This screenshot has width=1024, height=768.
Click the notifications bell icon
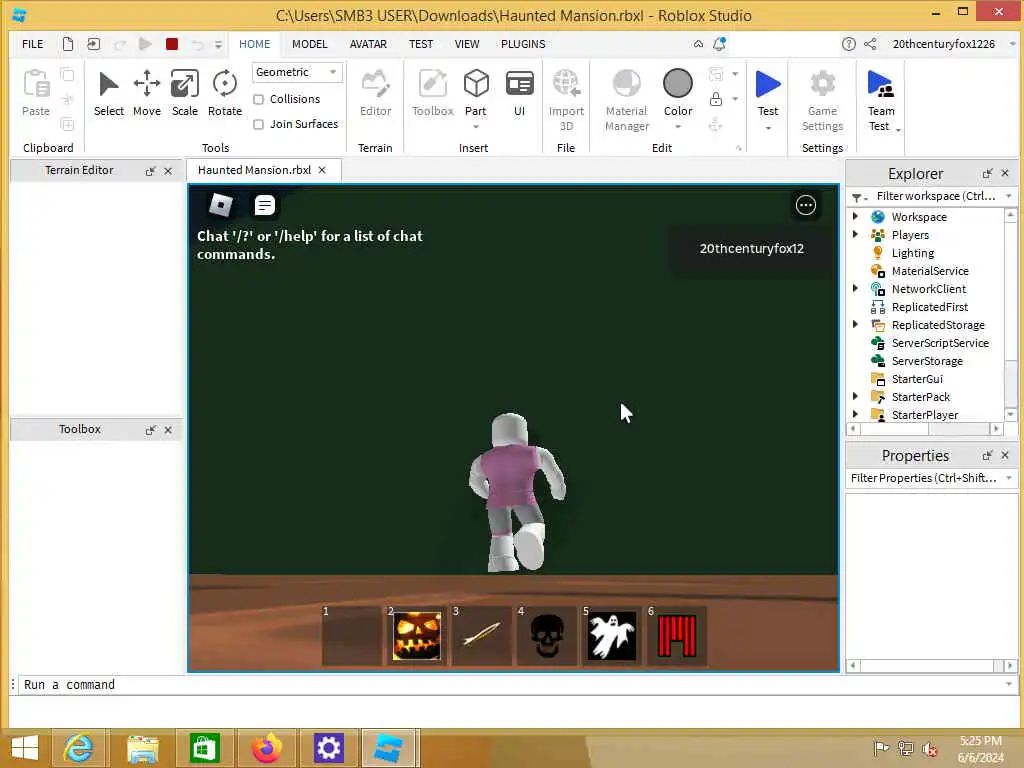[719, 44]
